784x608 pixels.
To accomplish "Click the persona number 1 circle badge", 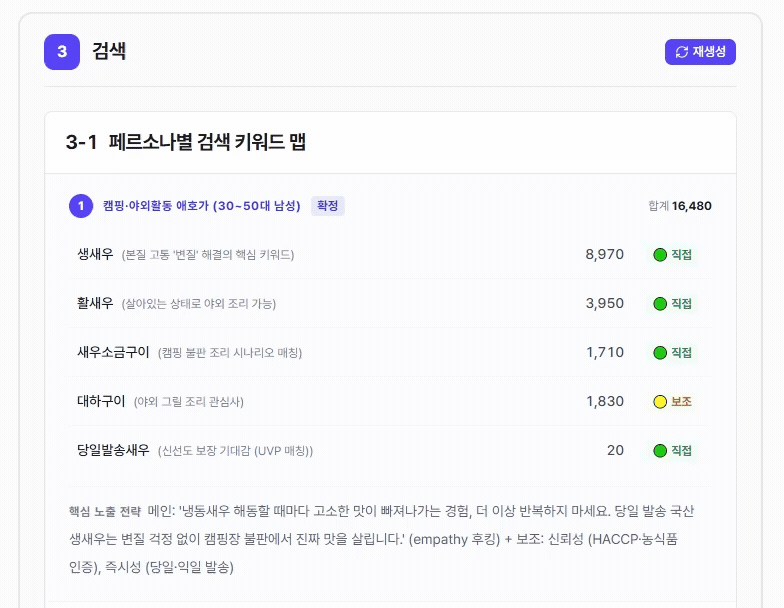I will click(x=81, y=206).
